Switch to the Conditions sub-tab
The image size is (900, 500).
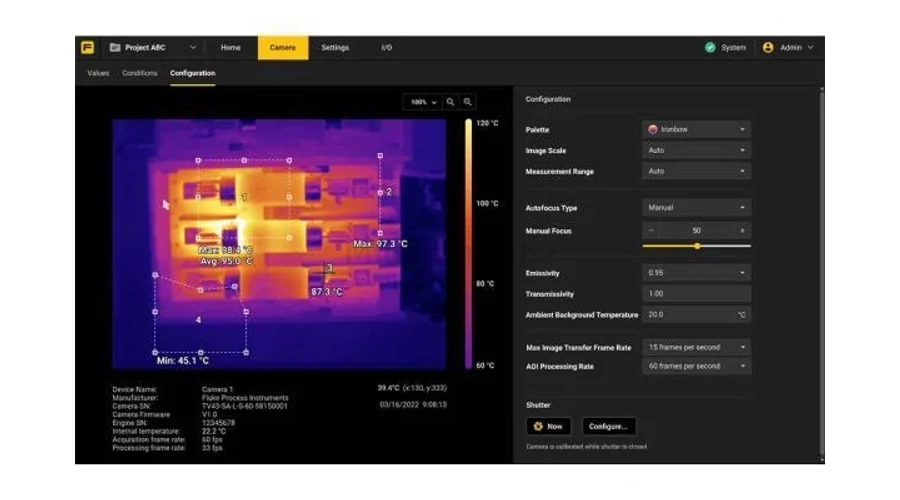(x=139, y=73)
